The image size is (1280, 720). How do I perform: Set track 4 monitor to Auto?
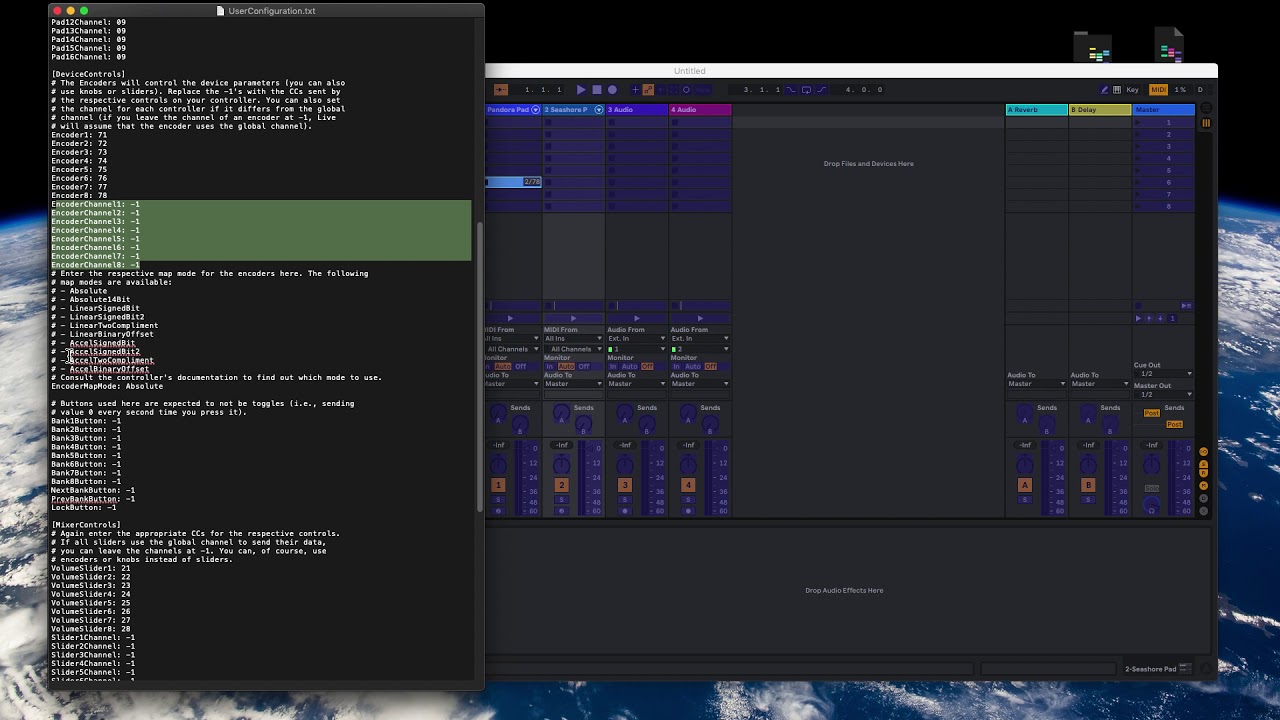click(692, 366)
